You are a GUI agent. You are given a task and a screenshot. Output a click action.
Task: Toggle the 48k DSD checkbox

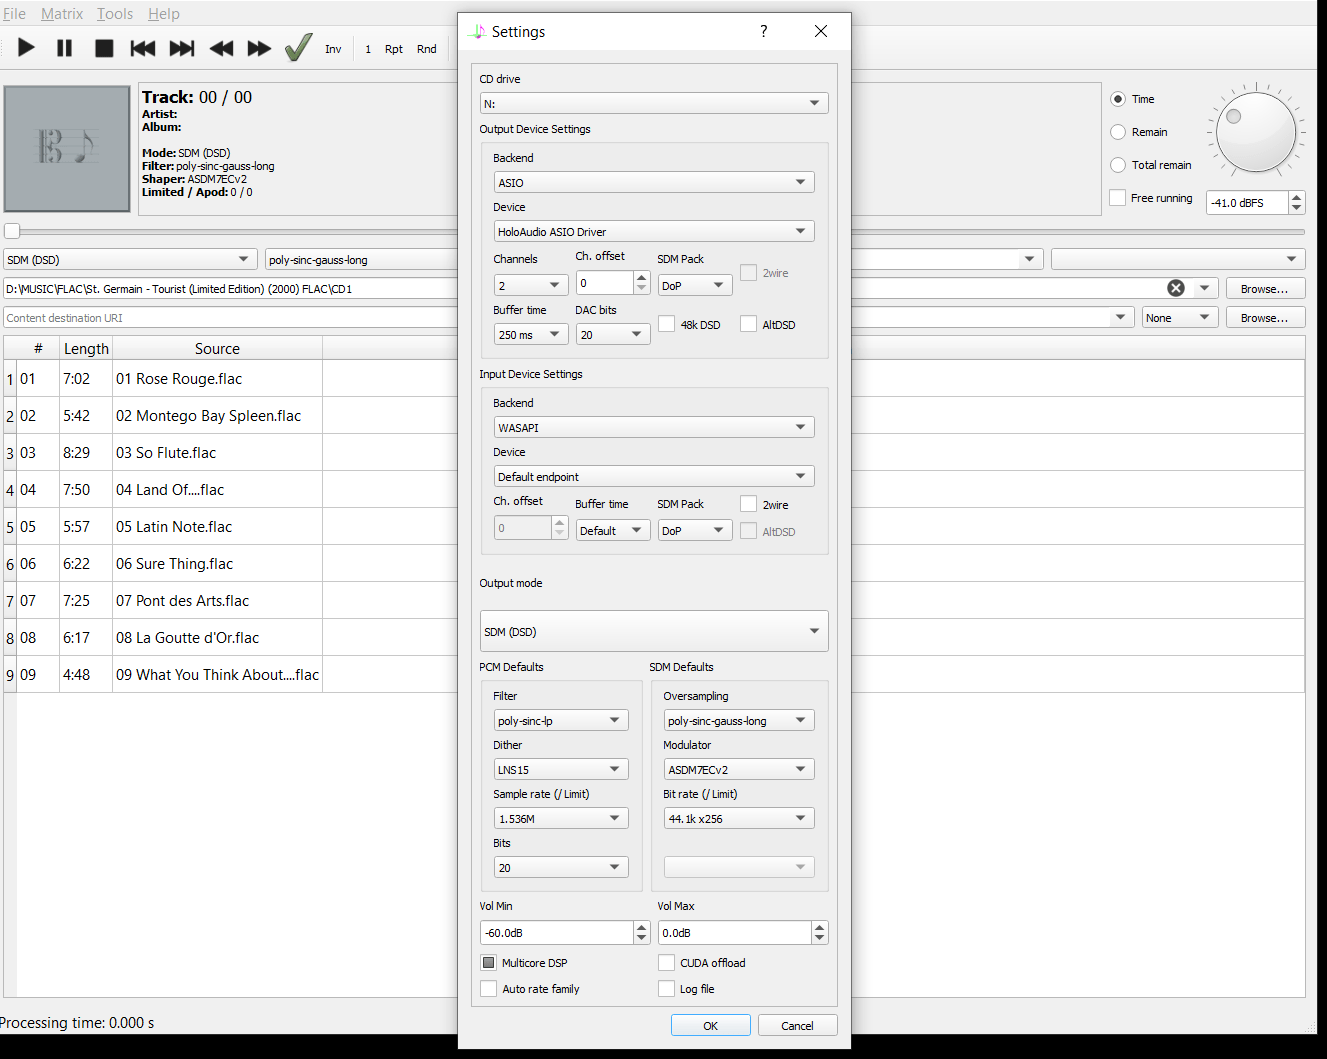(666, 323)
